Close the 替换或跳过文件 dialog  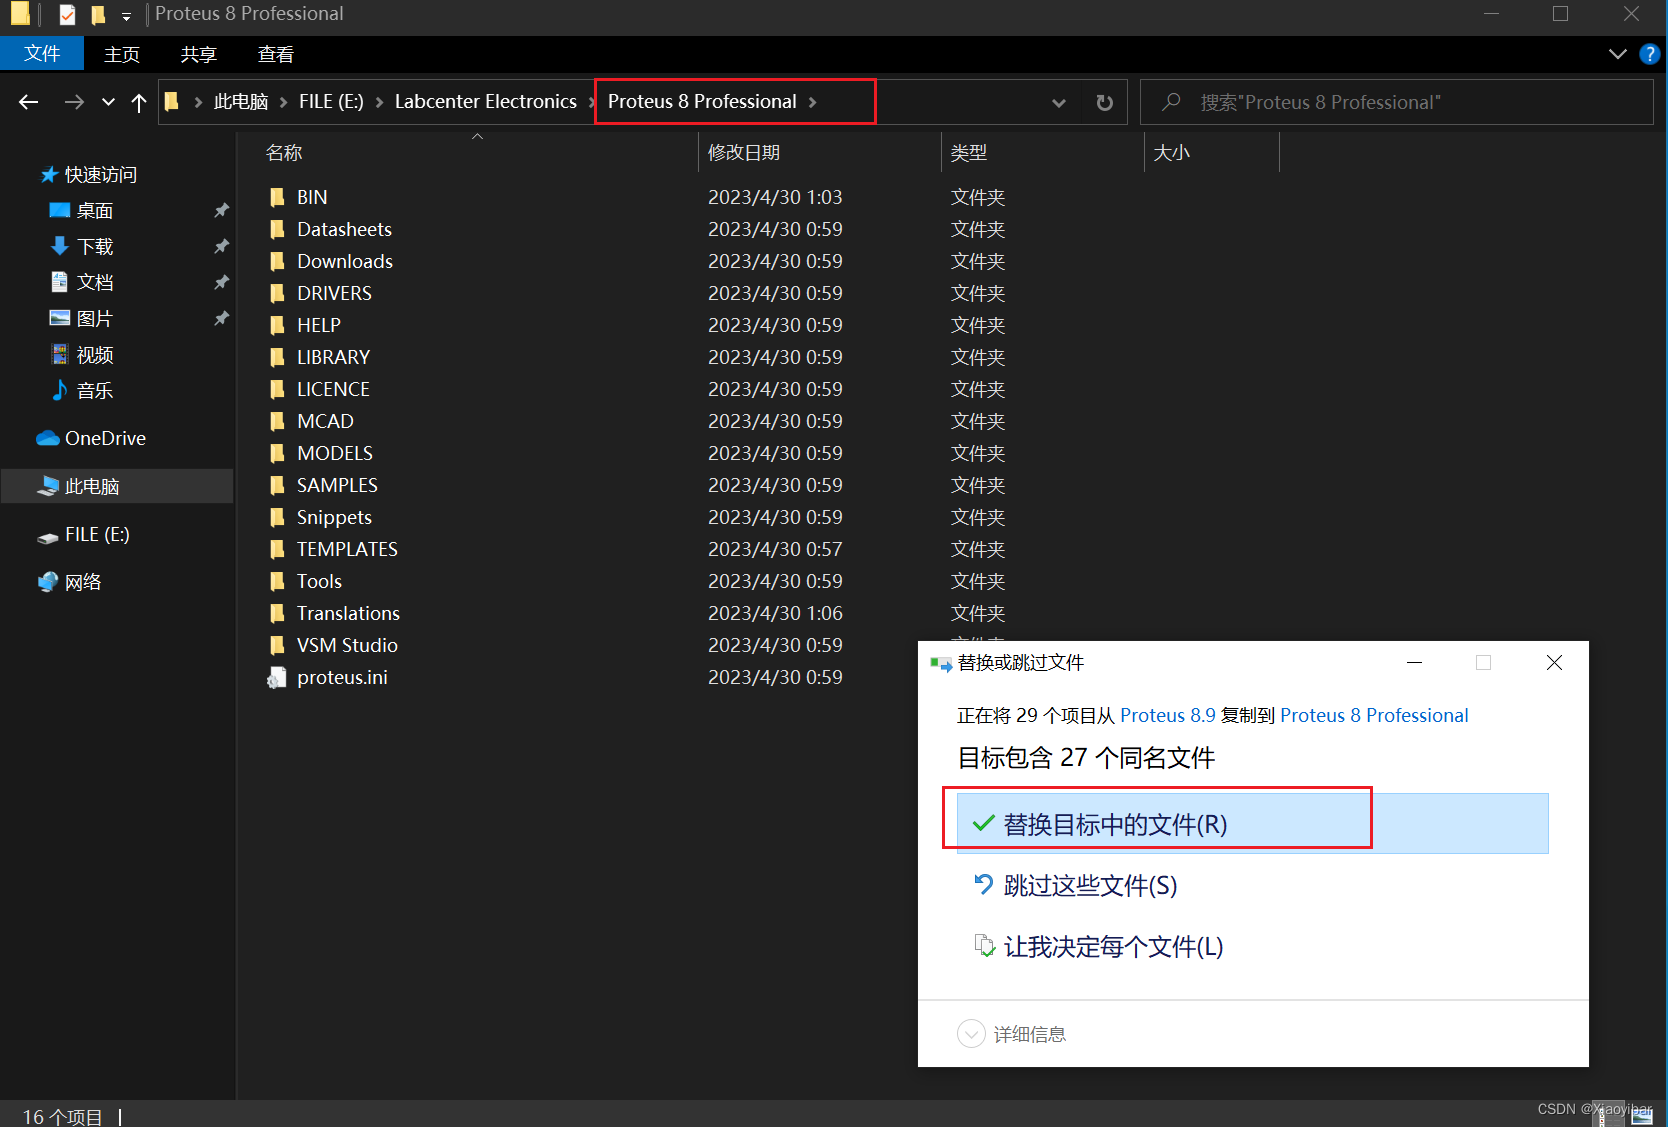1554,663
